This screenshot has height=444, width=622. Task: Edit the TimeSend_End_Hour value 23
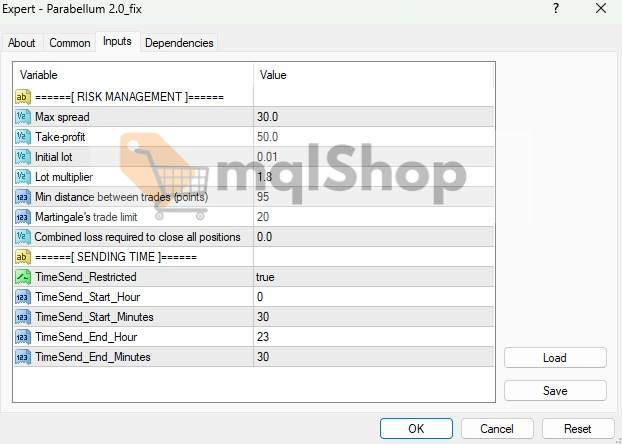click(x=374, y=337)
